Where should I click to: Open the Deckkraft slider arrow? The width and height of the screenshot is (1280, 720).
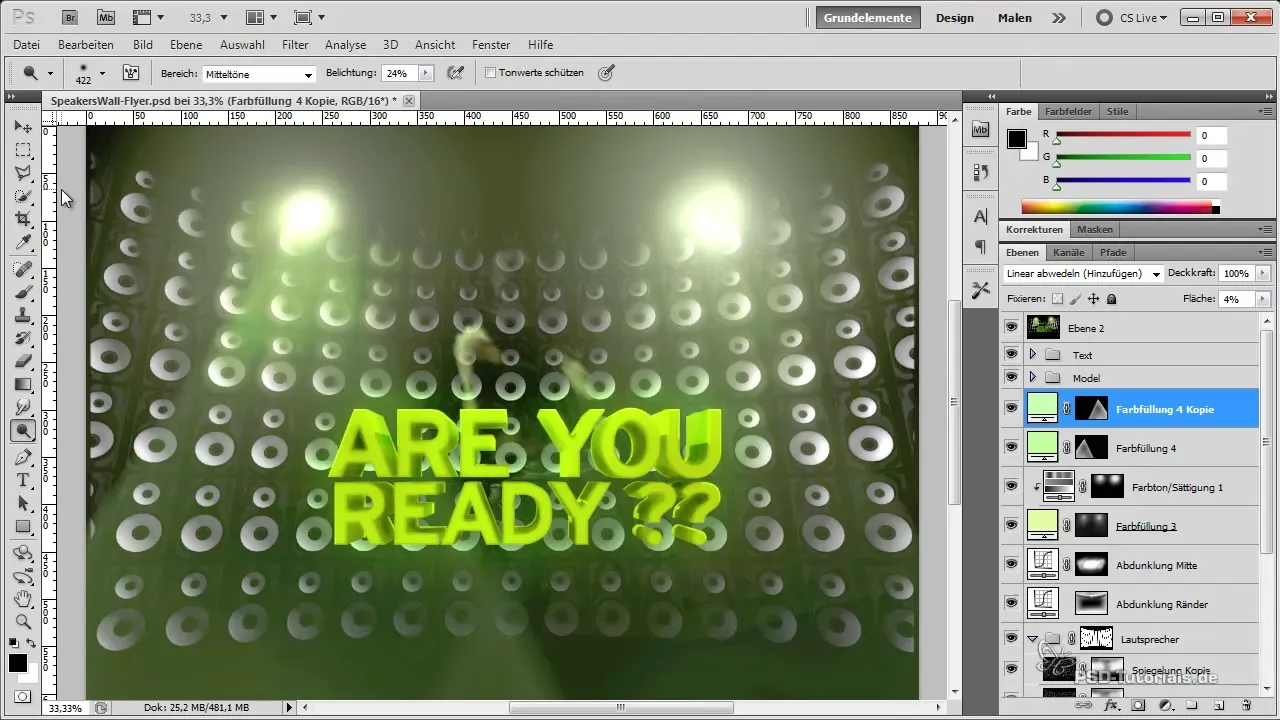[1263, 273]
